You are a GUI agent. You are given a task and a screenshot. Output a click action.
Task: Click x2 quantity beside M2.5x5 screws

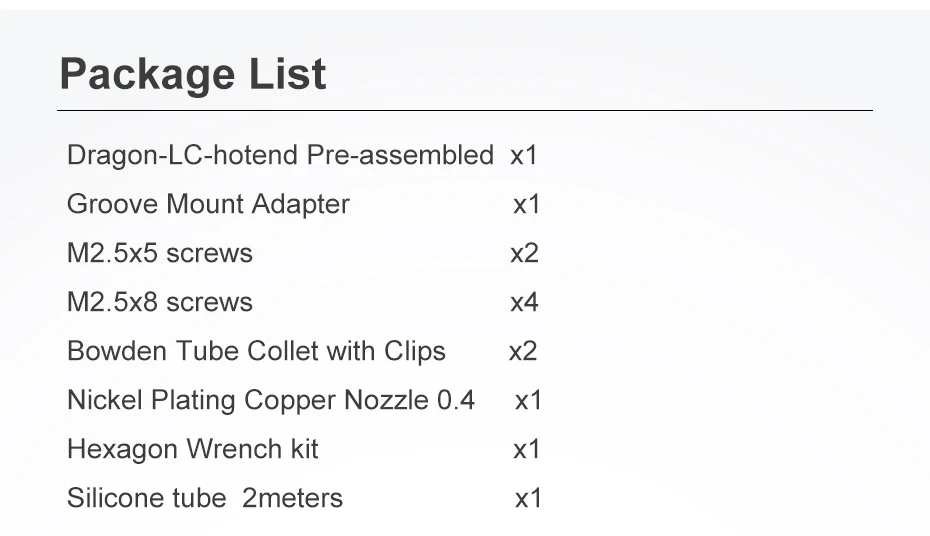[x=524, y=254]
